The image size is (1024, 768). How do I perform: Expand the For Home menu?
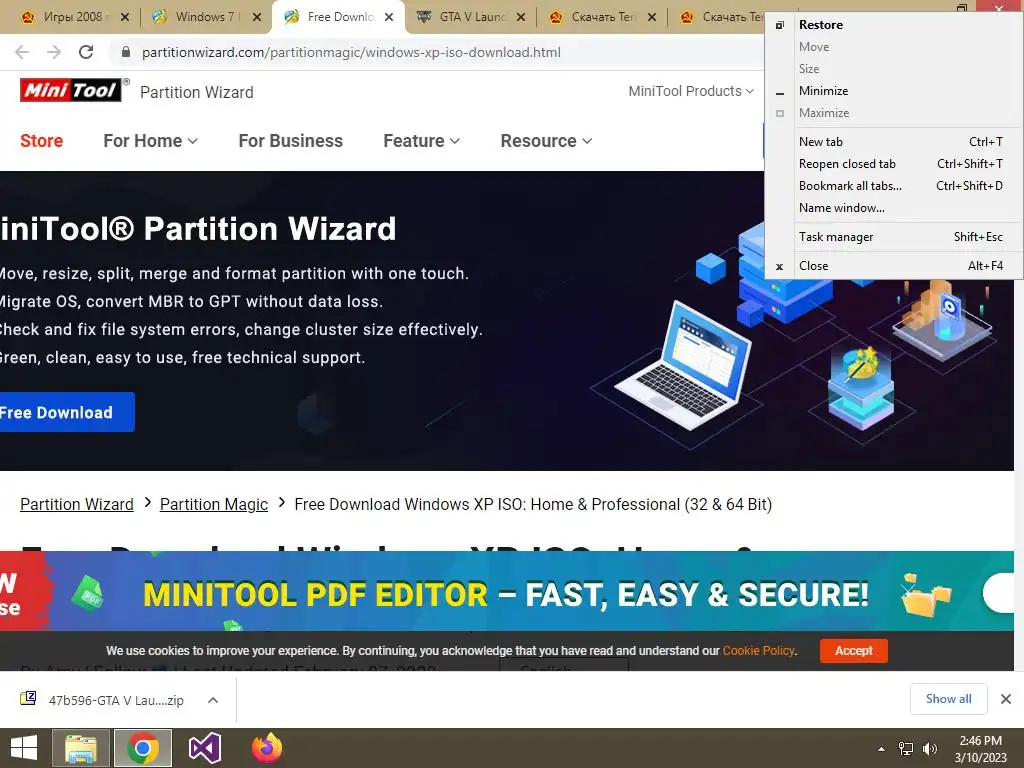150,140
